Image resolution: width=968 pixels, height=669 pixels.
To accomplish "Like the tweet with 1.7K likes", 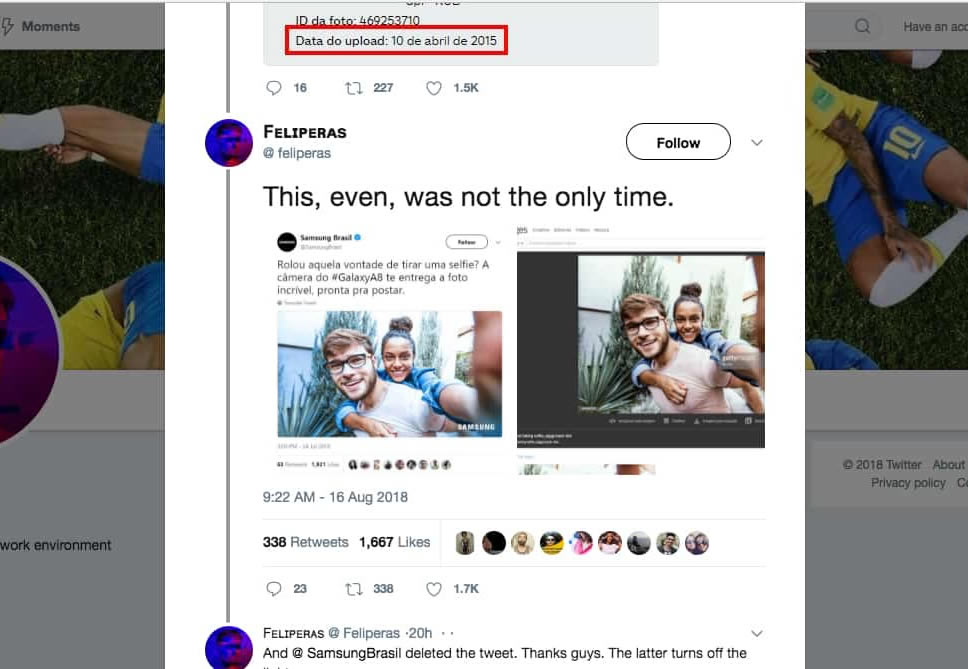I will tap(434, 589).
